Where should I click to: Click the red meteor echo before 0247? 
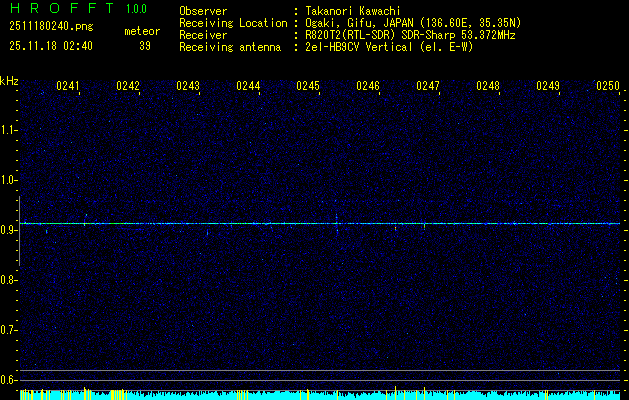pos(396,228)
